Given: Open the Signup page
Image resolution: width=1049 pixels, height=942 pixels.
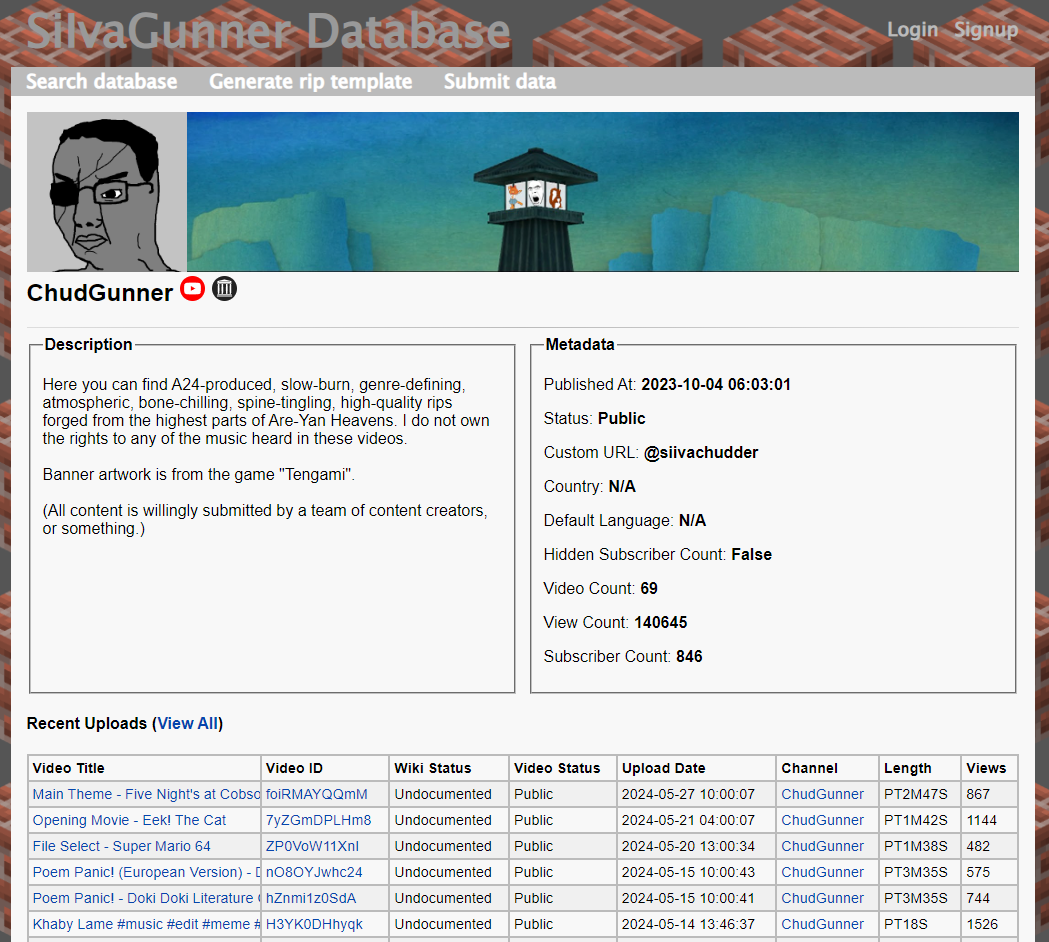Looking at the screenshot, I should pyautogui.click(x=986, y=29).
